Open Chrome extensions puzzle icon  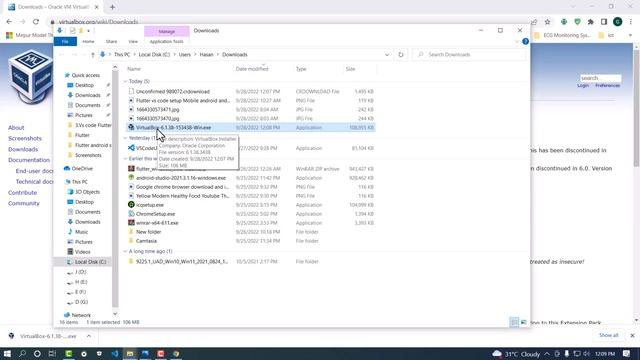[591, 22]
